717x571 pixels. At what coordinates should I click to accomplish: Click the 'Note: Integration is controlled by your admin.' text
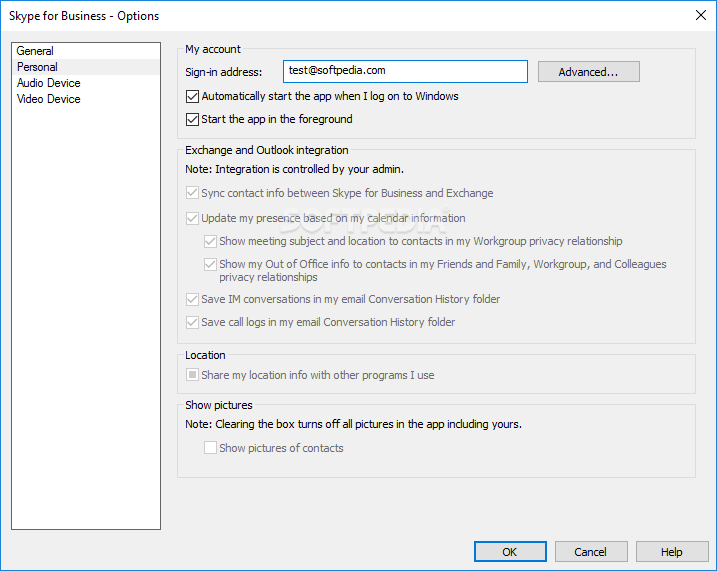coord(294,169)
